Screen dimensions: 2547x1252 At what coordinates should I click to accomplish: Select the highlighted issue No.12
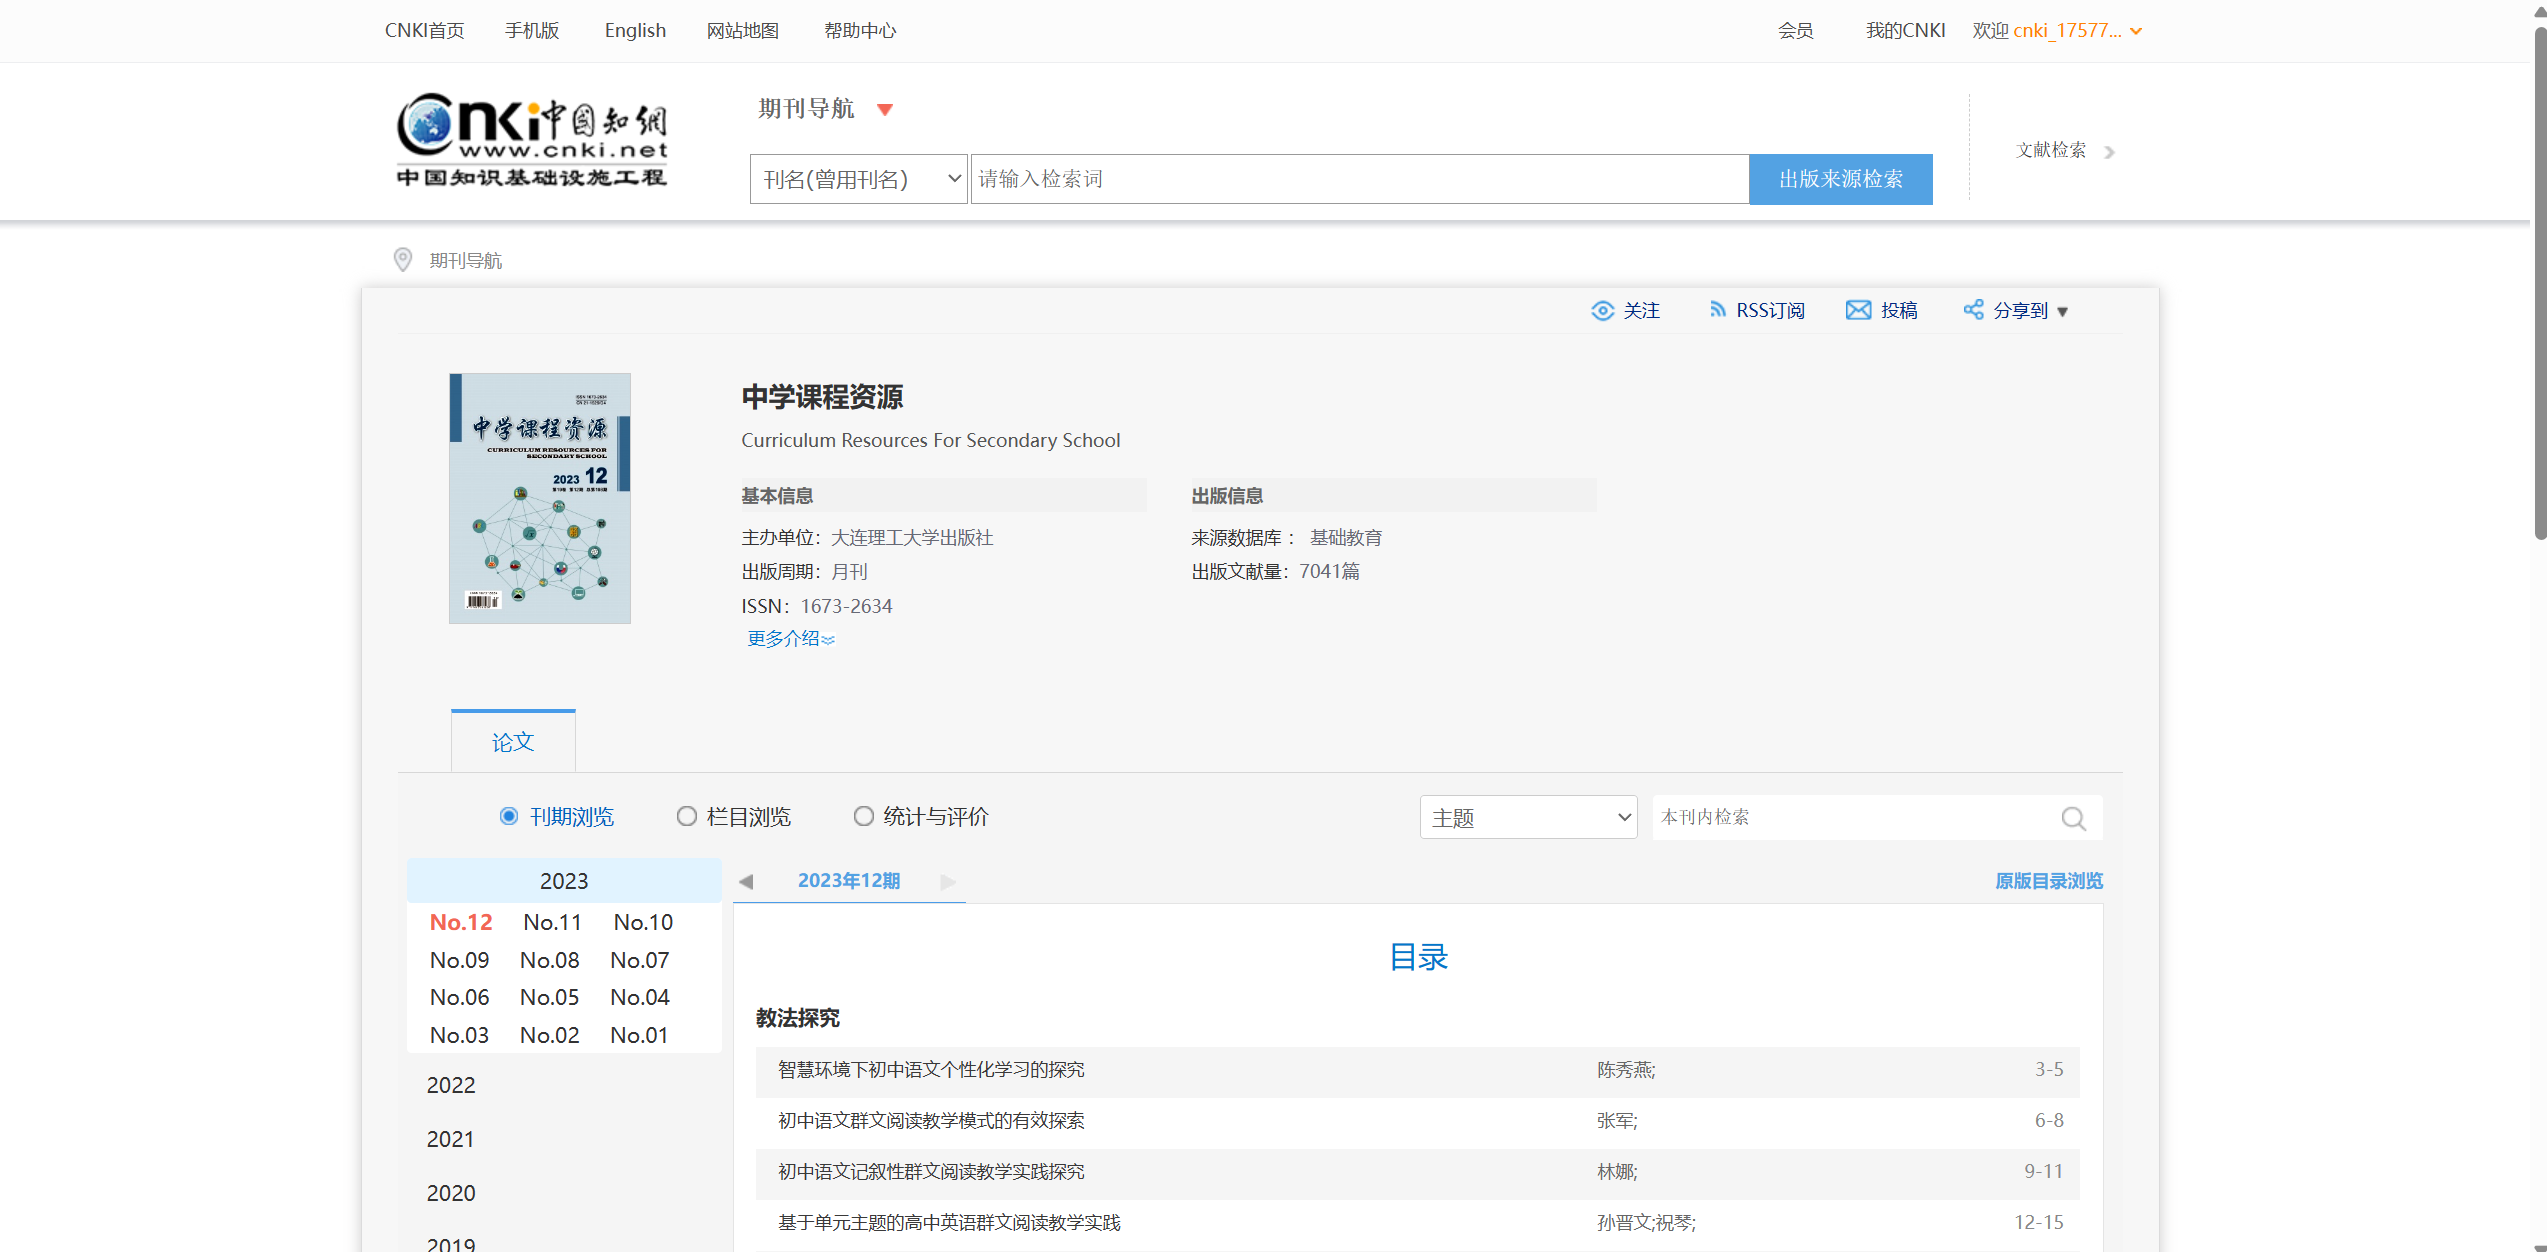pos(461,923)
